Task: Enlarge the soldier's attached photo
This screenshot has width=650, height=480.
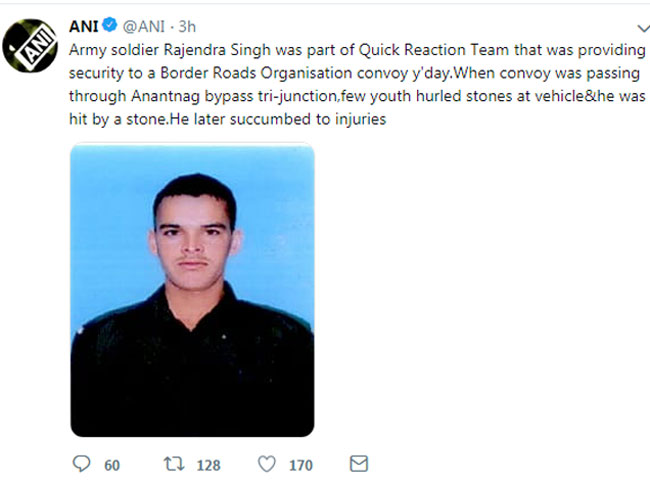Action: (x=192, y=290)
